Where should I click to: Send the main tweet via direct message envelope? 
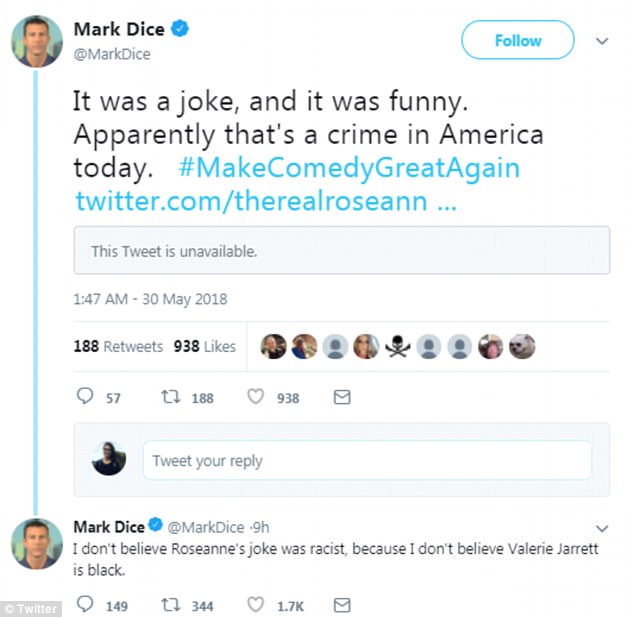coord(341,397)
